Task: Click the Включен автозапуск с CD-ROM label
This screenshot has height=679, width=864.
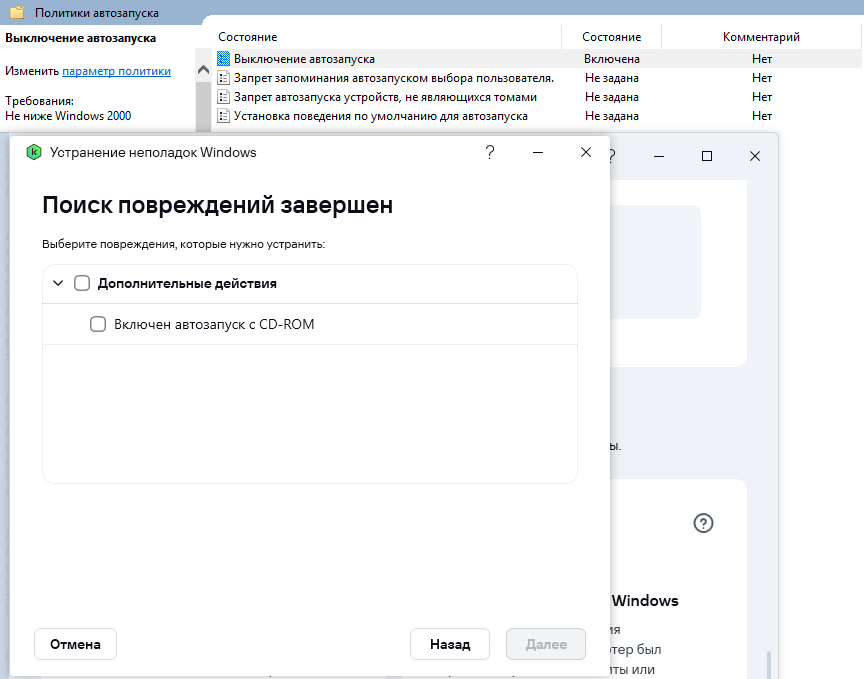Action: click(x=214, y=324)
